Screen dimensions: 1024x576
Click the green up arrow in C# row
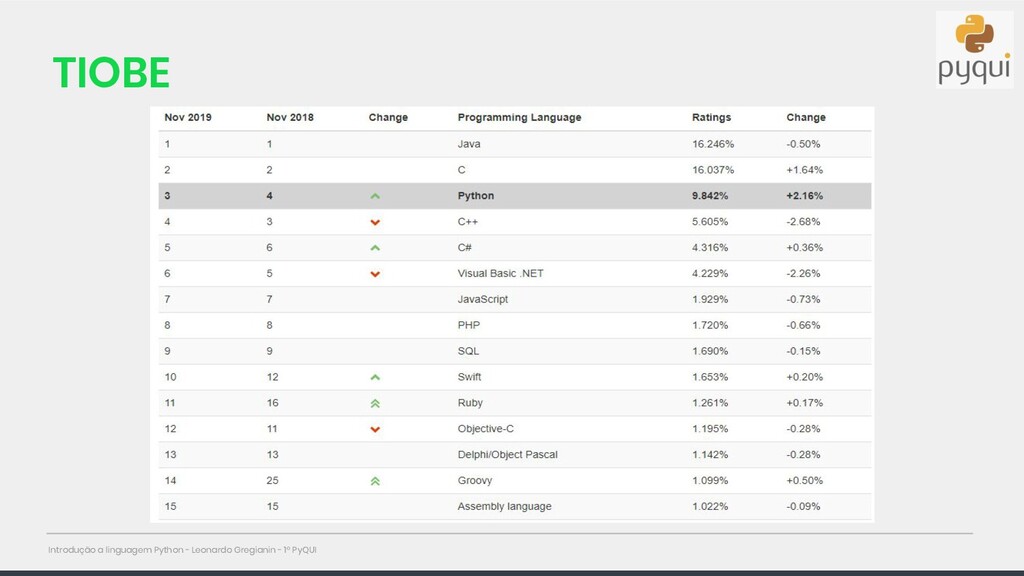[x=375, y=248]
